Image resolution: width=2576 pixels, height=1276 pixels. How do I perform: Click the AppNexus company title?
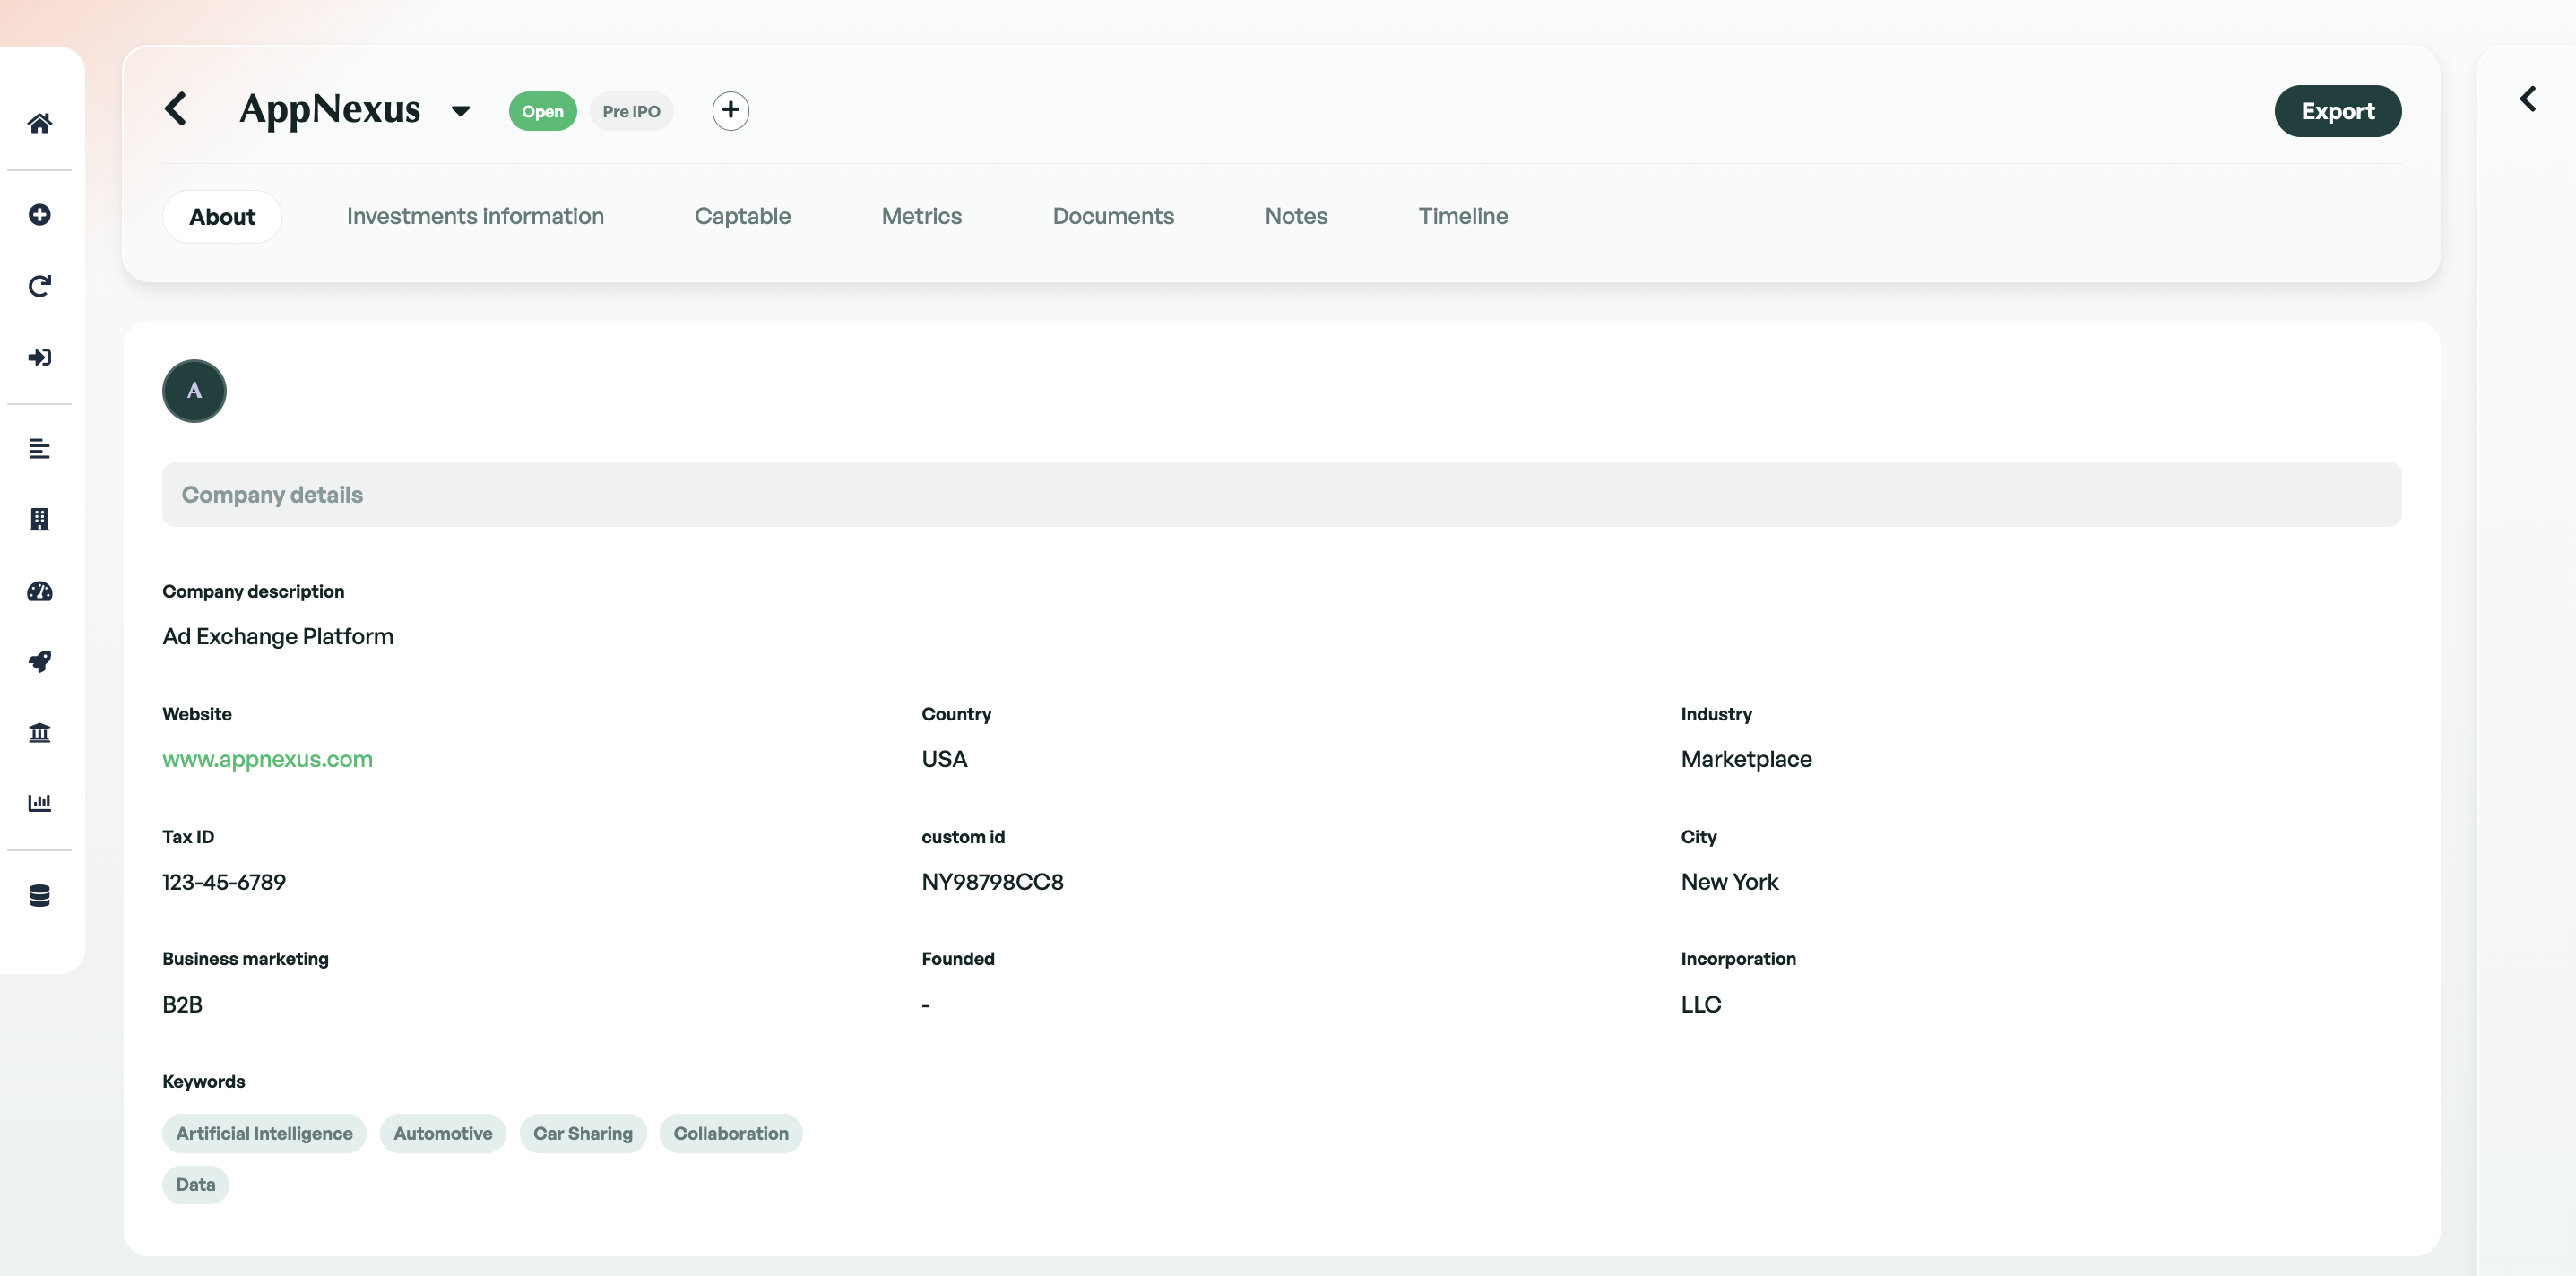click(330, 109)
